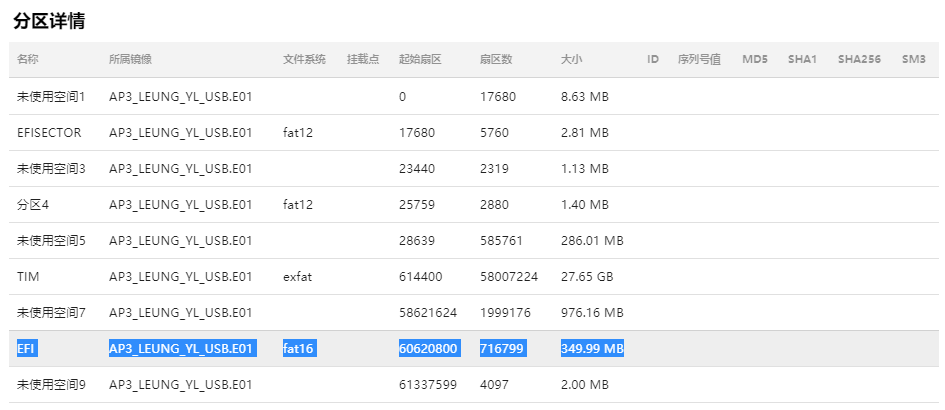Click the 名称 column header

click(x=28, y=59)
